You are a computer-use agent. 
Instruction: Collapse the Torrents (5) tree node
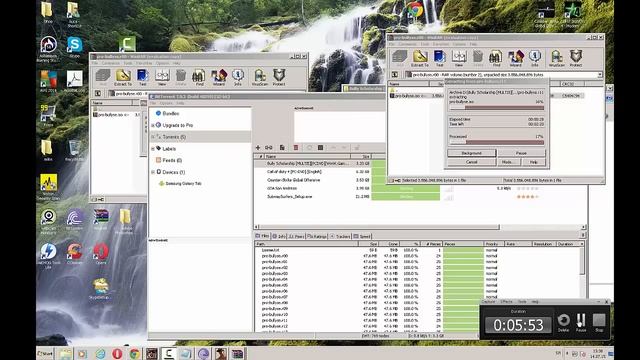point(153,137)
